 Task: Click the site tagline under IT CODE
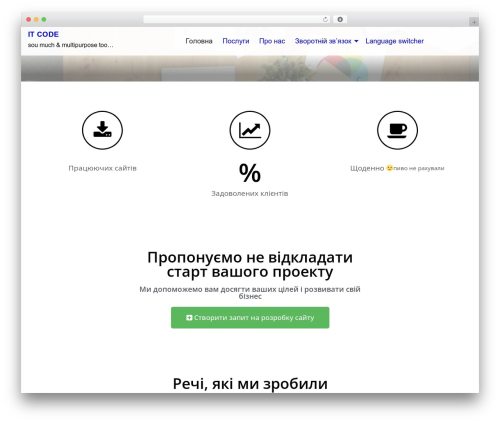point(71,45)
